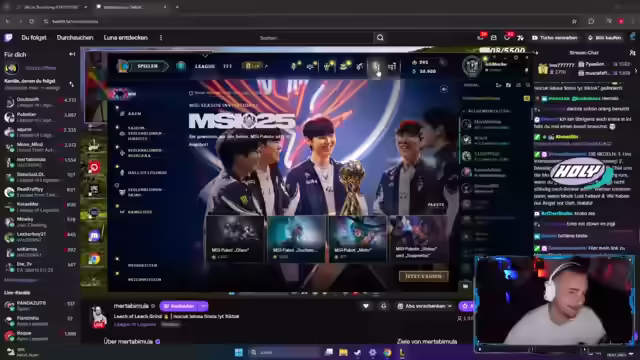Click the magnifier search button
The image size is (640, 360).
[x=380, y=38]
